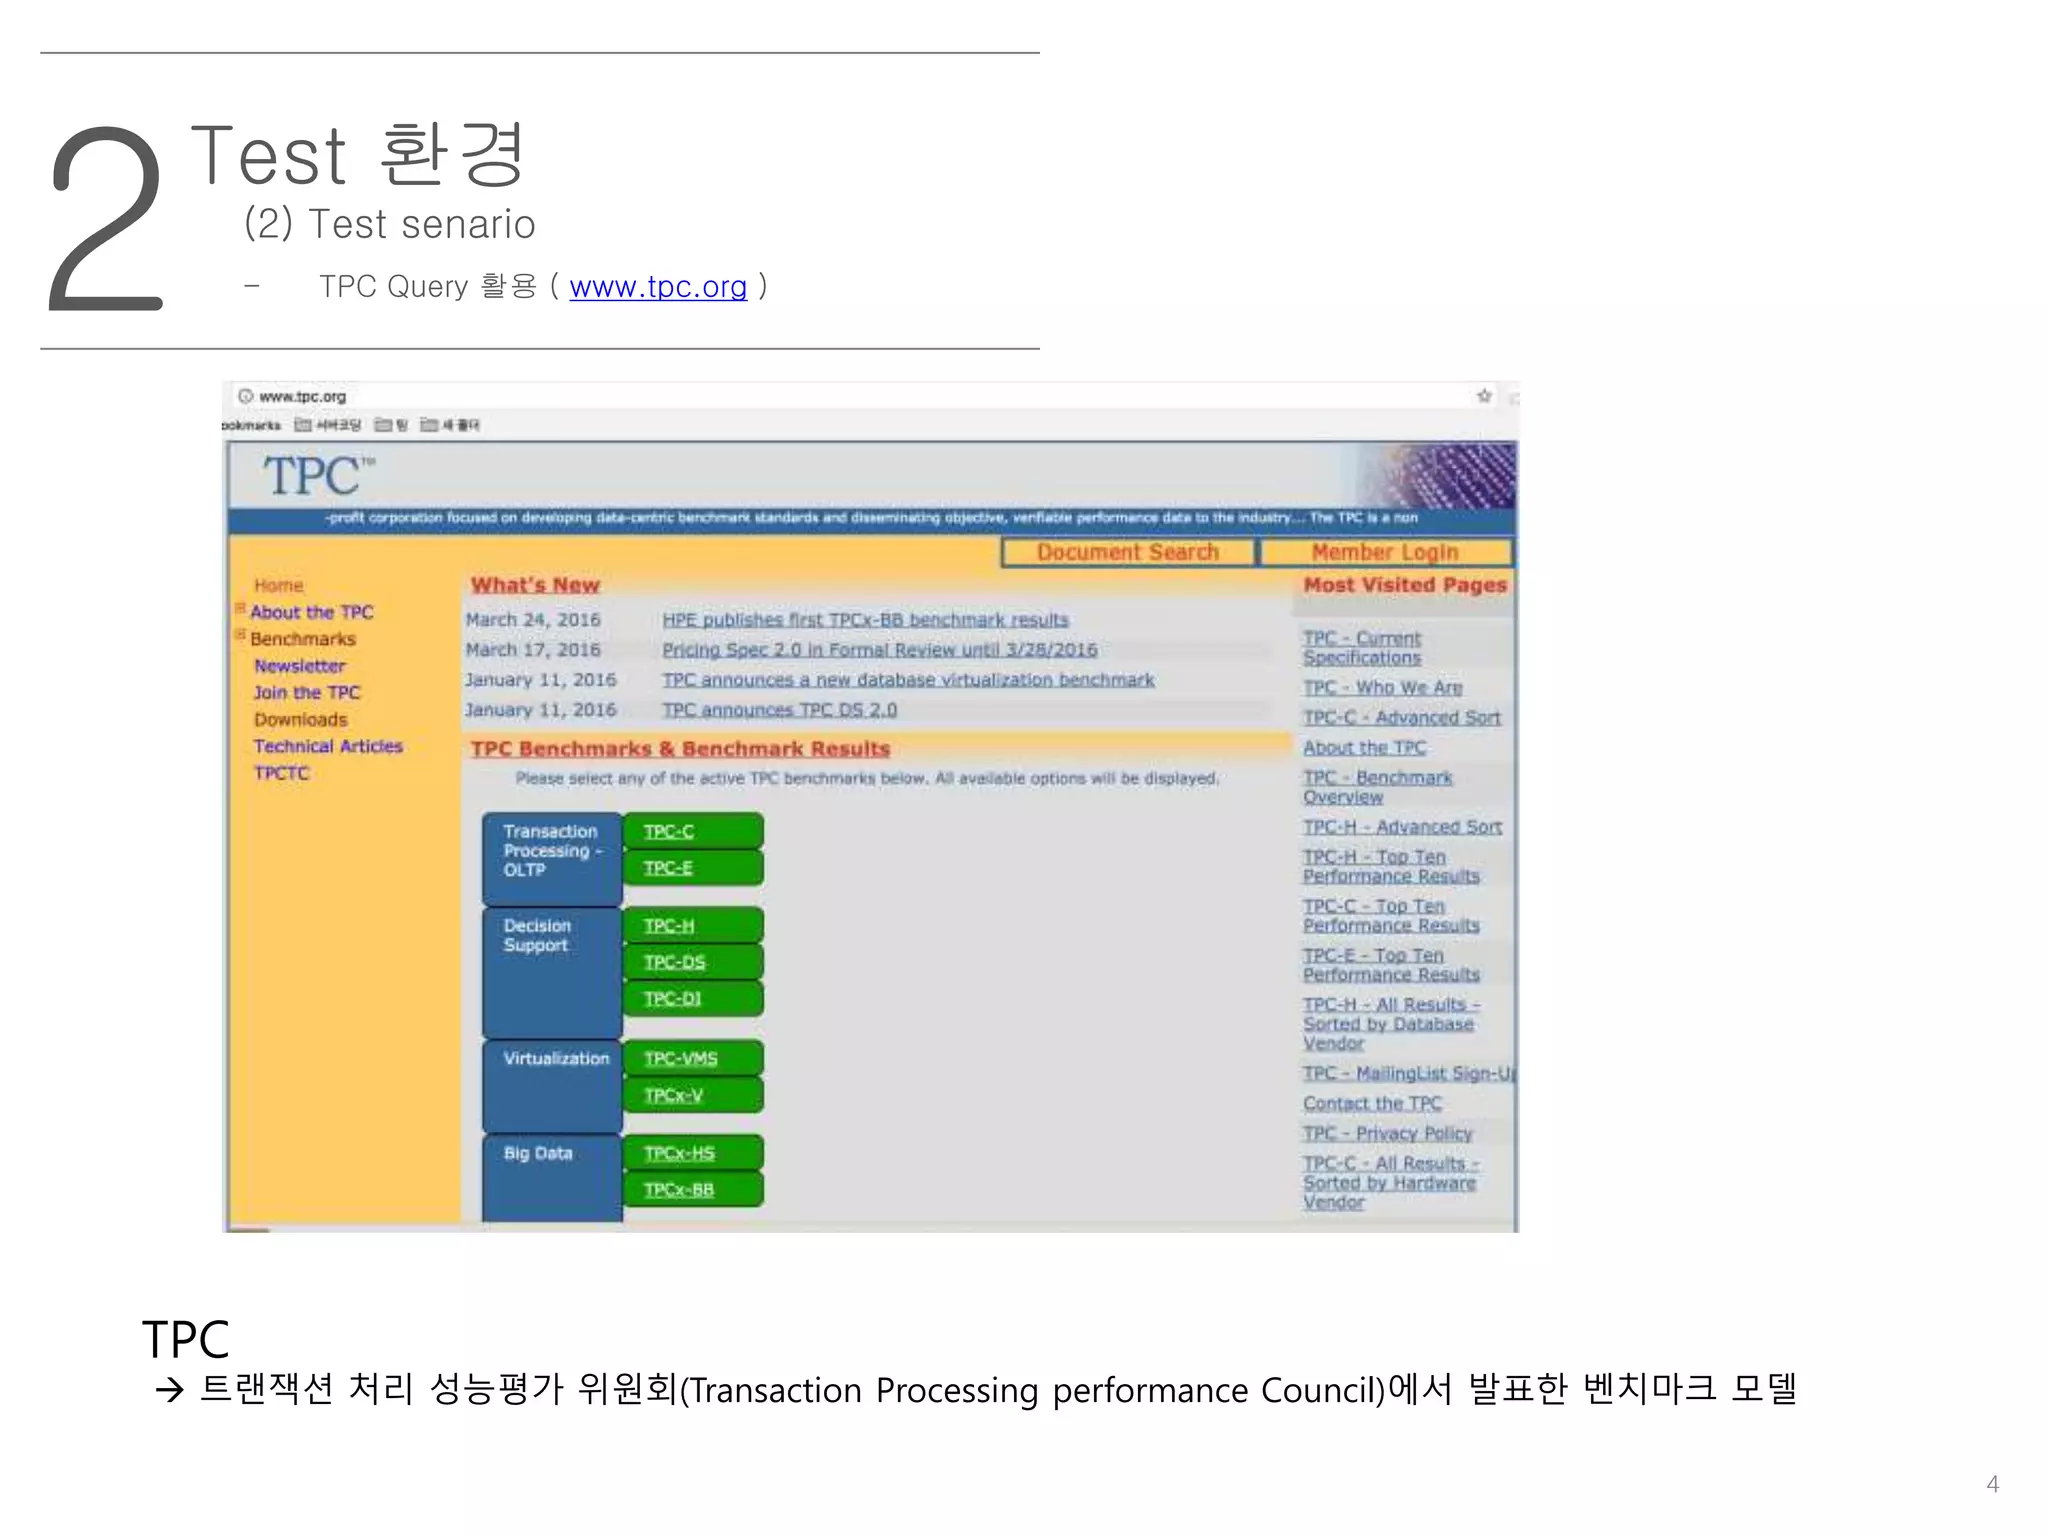2048x1536 pixels.
Task: Select Join the TPC in sidebar
Action: coord(307,693)
